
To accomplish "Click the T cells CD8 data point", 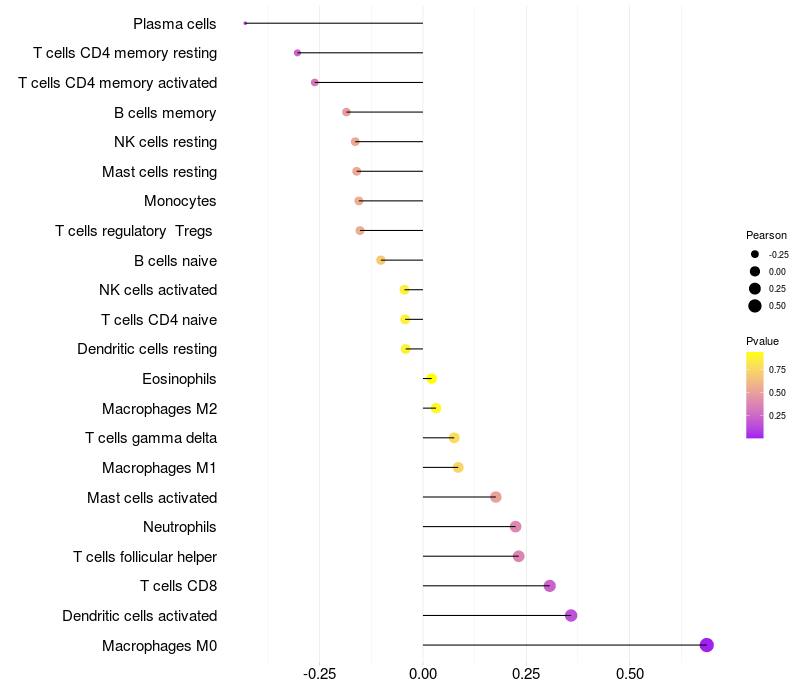I will pyautogui.click(x=549, y=586).
